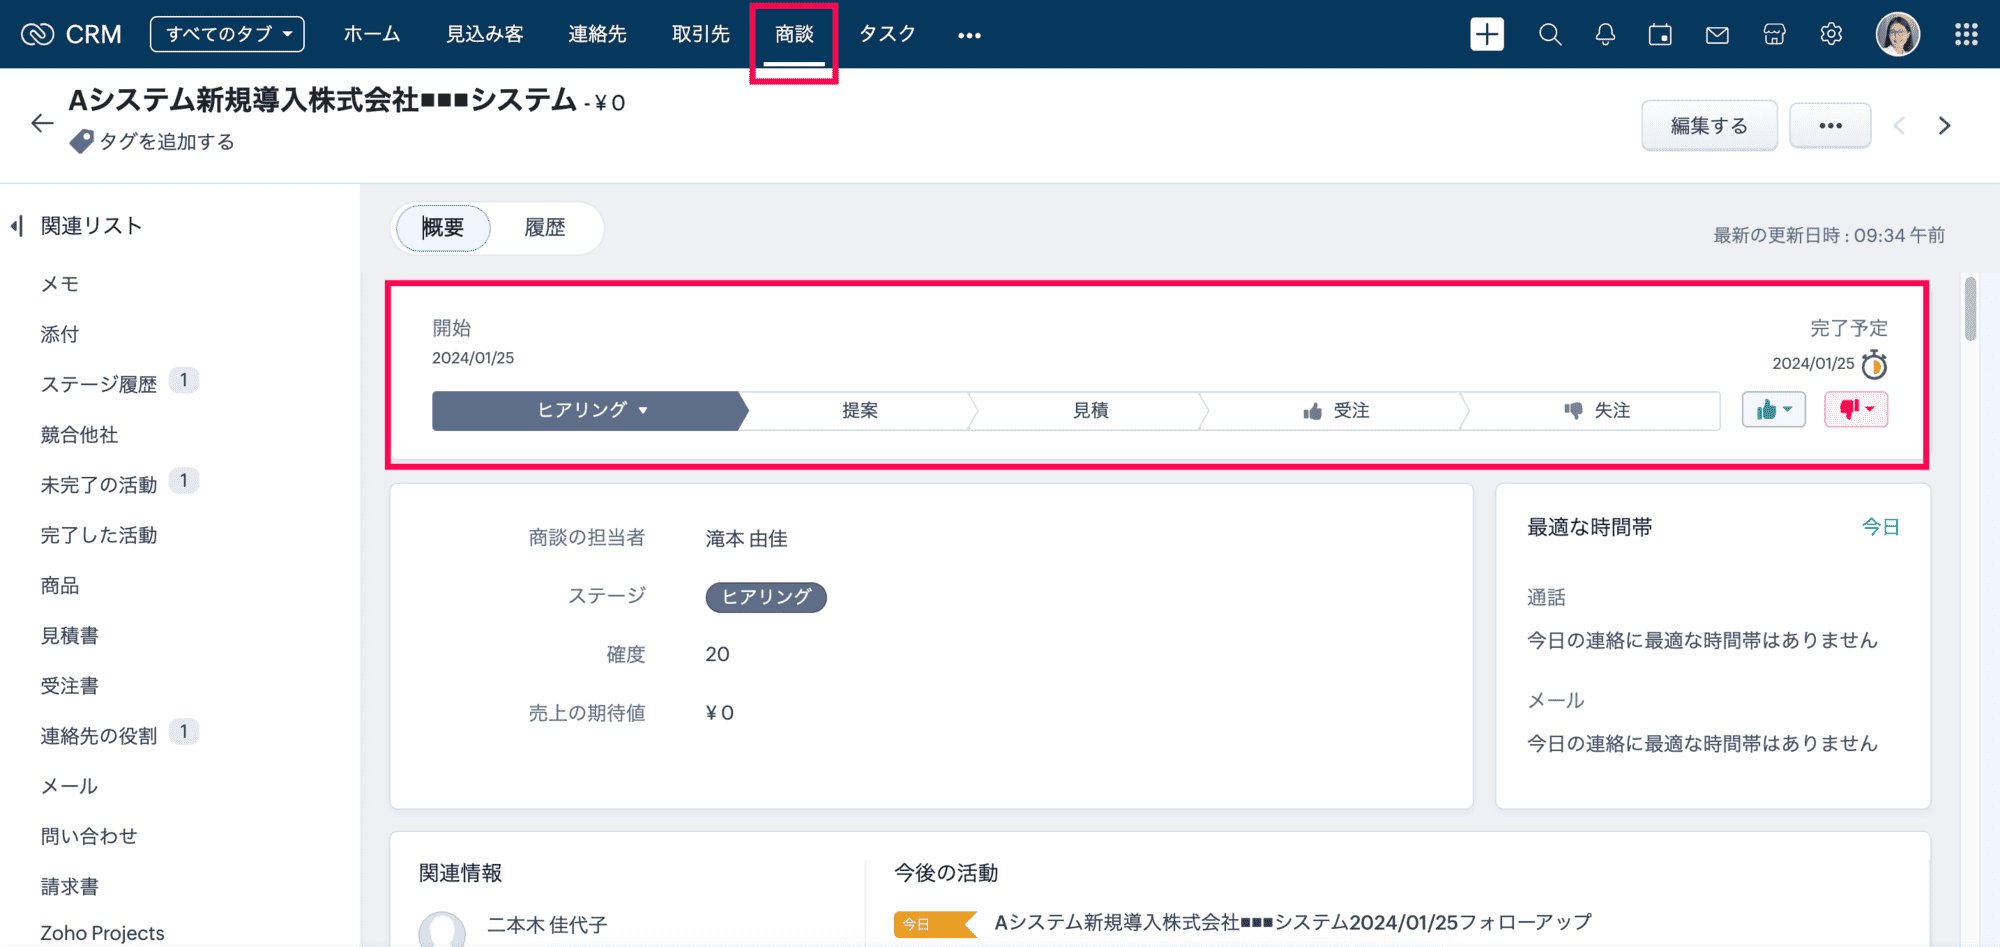Open 未完了の活動 in related list
The image size is (2000, 947).
(99, 485)
